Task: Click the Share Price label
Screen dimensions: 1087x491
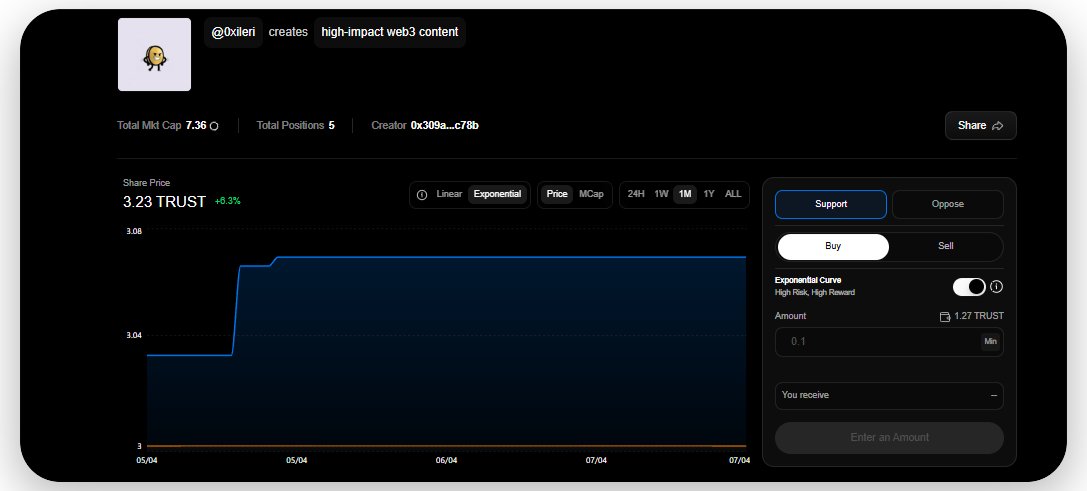Action: point(146,183)
